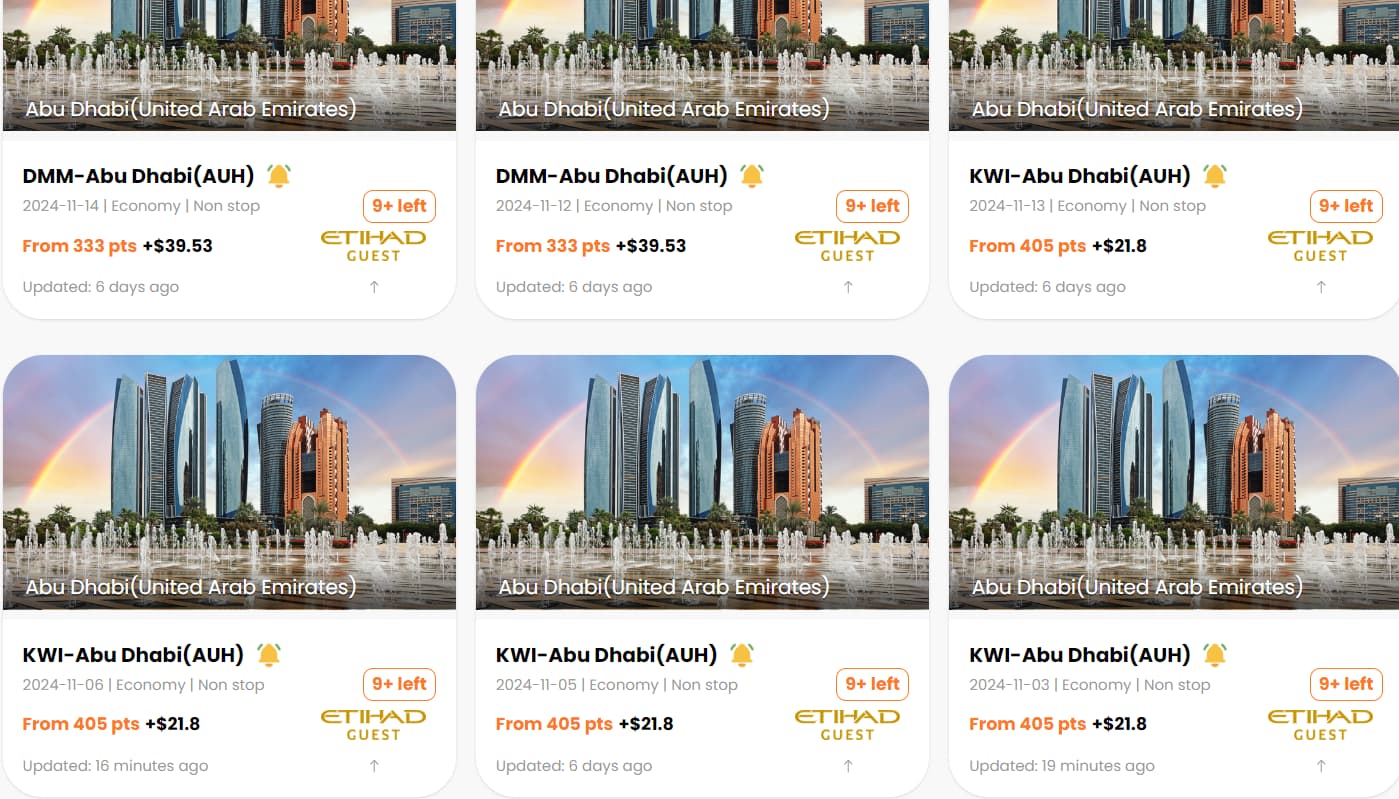
Task: Expand the 2024-11-06 flight card arrow
Action: [374, 766]
